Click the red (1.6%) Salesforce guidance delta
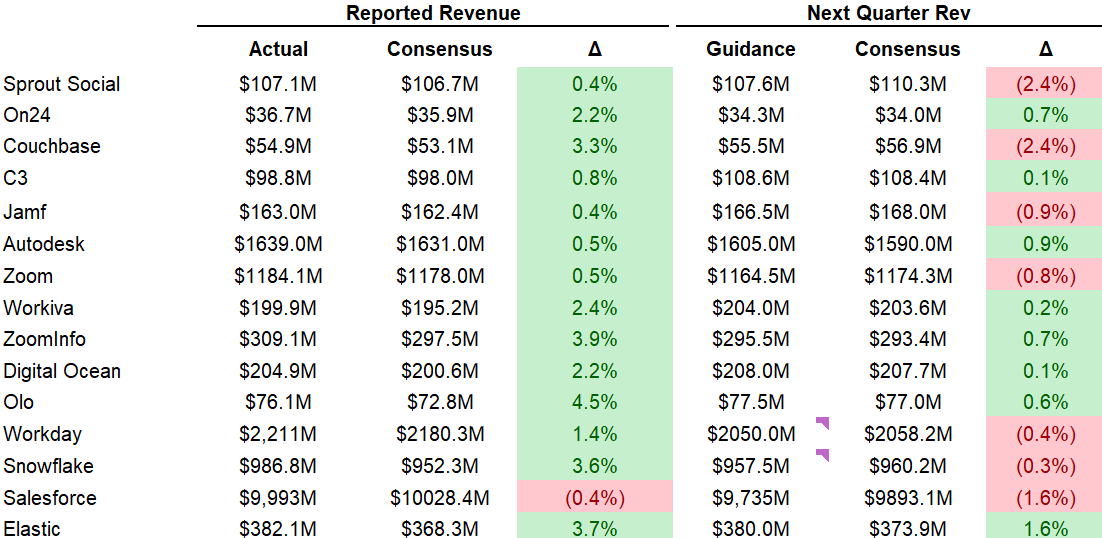This screenshot has width=1102, height=538. click(x=1044, y=498)
